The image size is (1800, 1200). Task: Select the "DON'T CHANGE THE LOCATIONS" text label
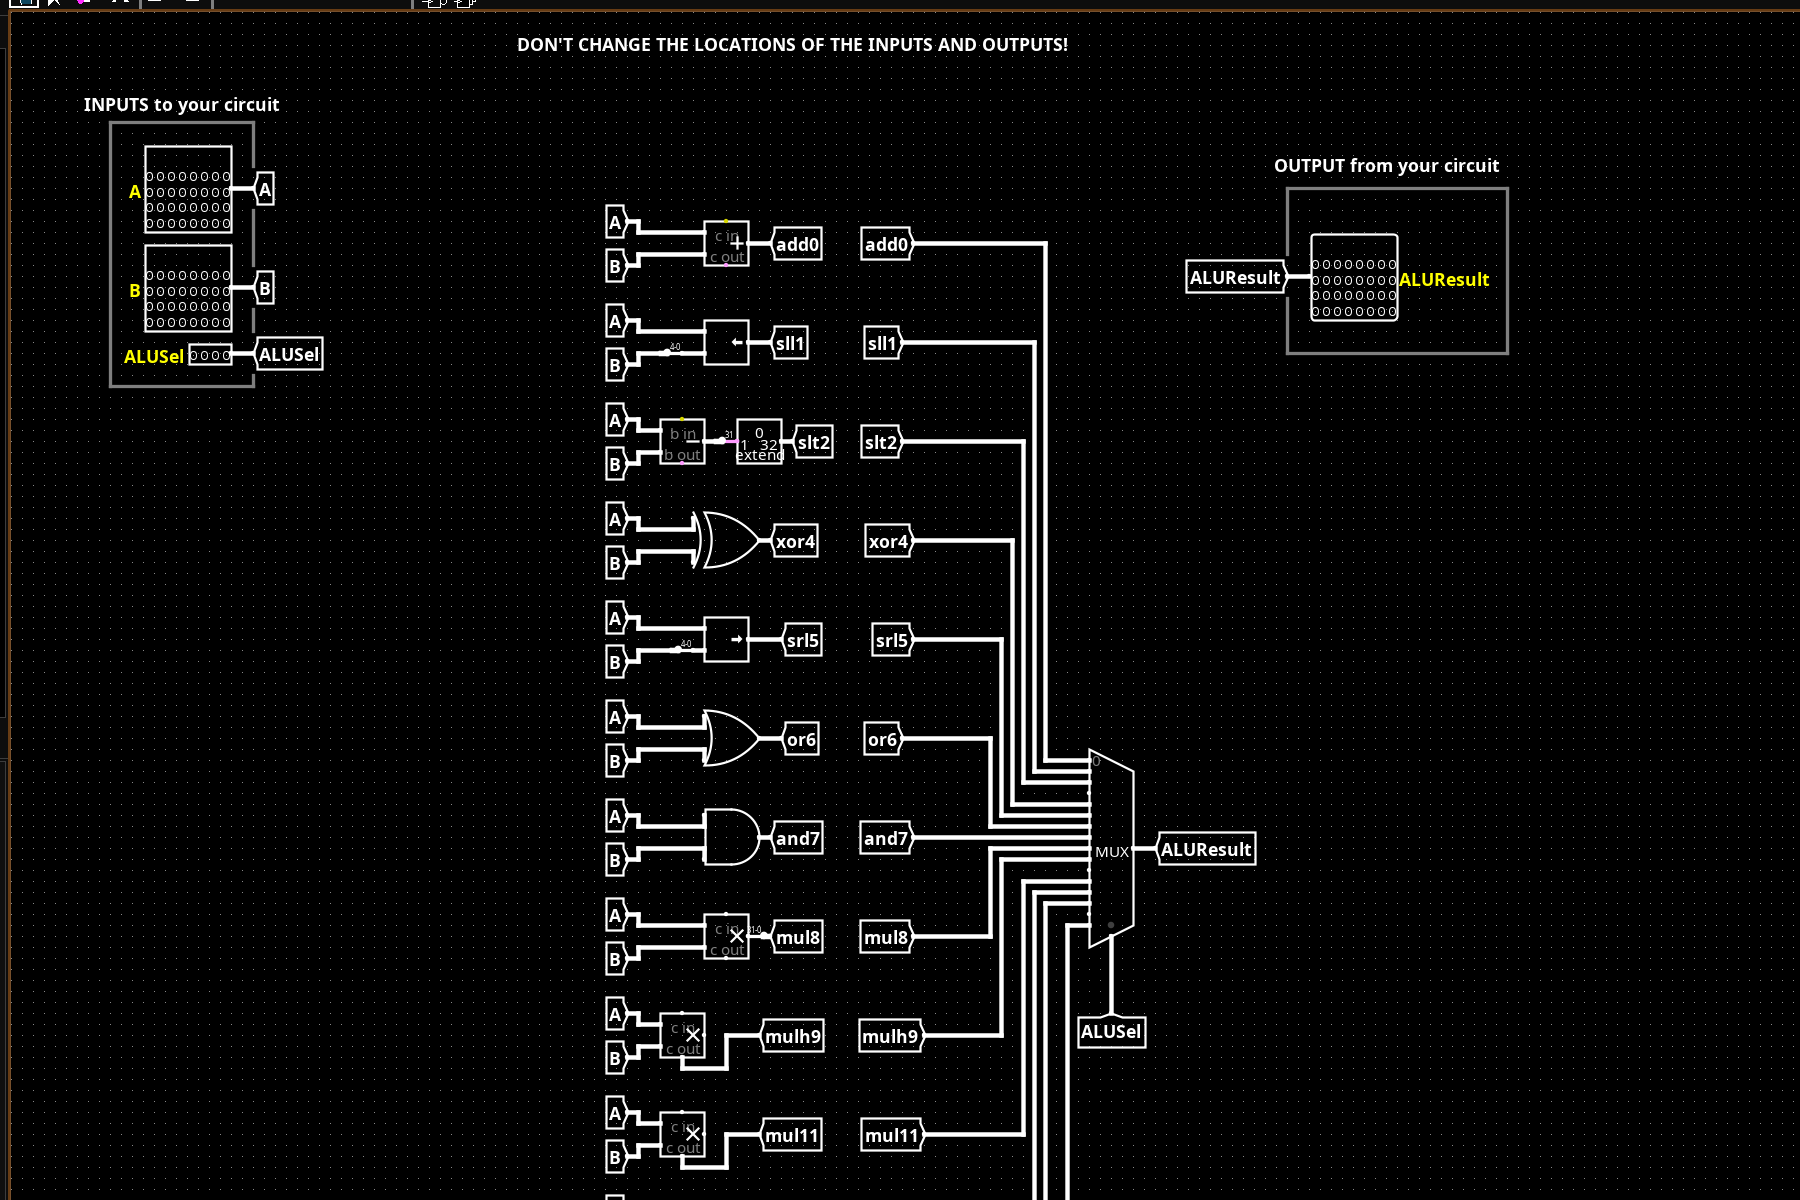[x=792, y=45]
